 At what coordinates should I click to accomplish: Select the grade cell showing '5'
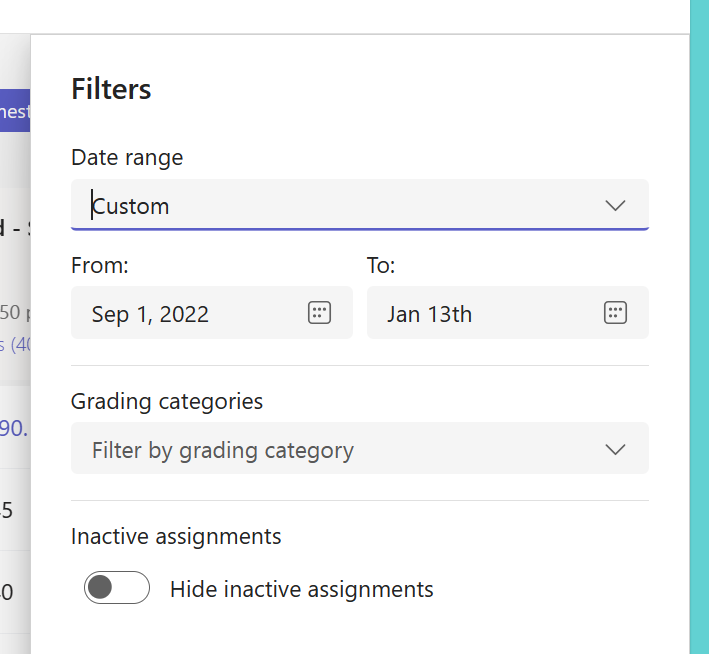pos(8,510)
